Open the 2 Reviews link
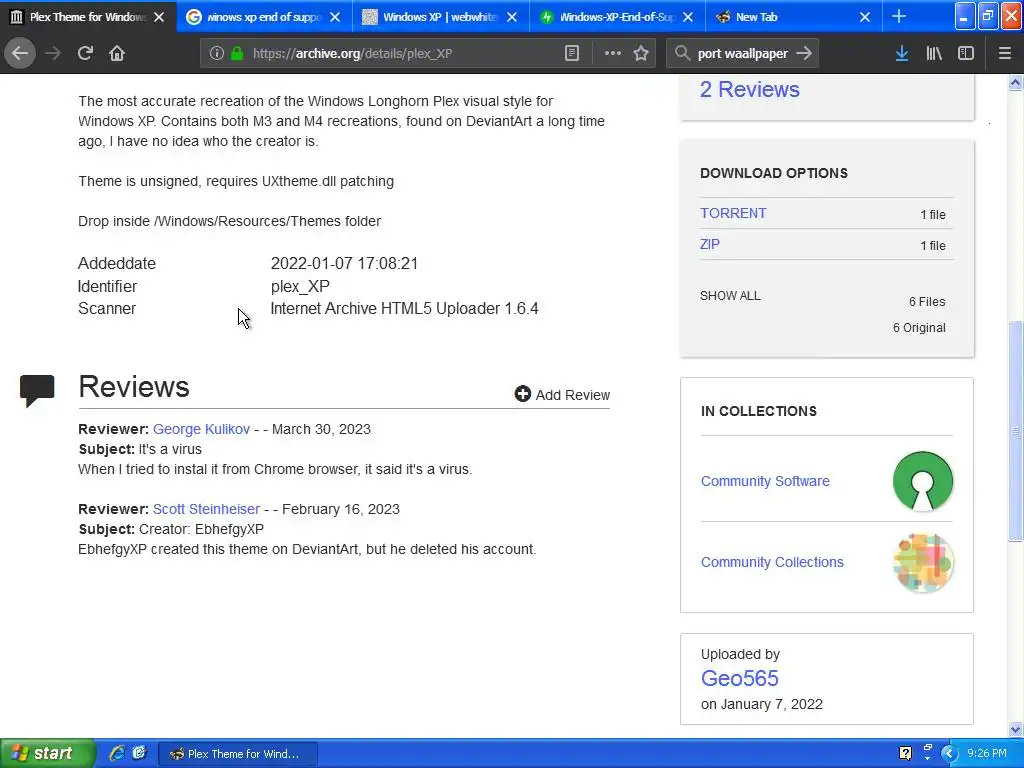Screen dimensions: 1024x768 [749, 89]
